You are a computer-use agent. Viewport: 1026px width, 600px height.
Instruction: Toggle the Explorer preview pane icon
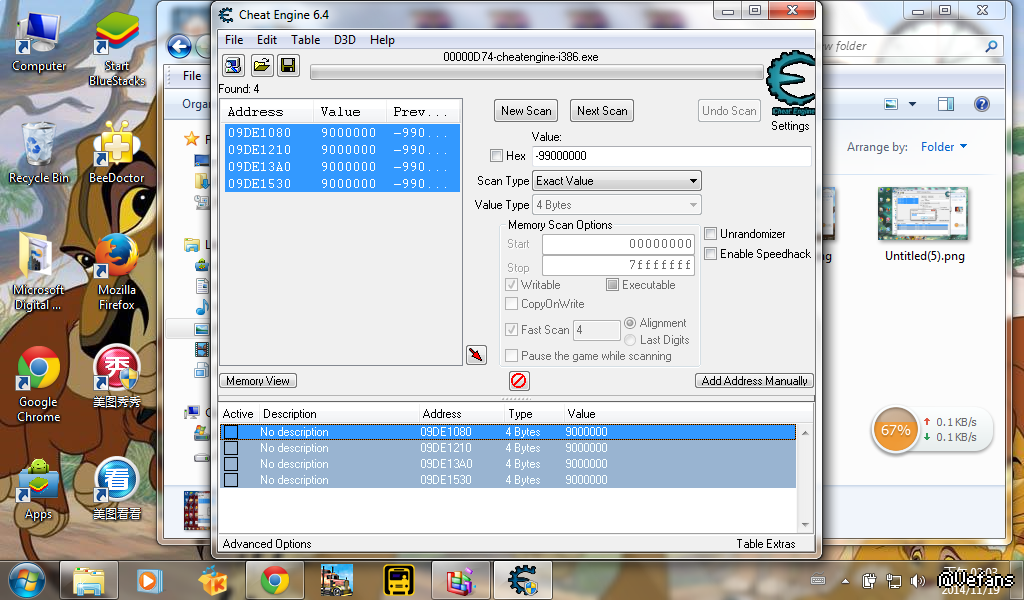(x=946, y=104)
